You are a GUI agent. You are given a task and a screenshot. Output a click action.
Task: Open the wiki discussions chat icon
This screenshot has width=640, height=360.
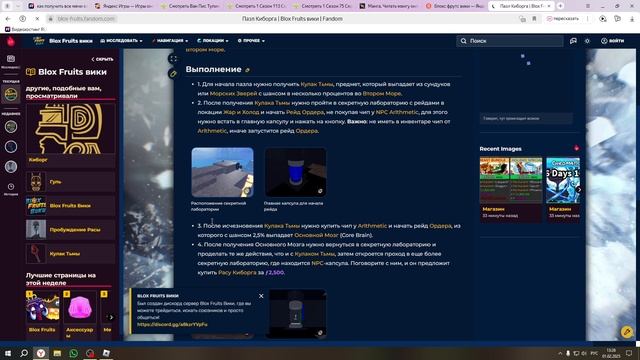coord(573,41)
